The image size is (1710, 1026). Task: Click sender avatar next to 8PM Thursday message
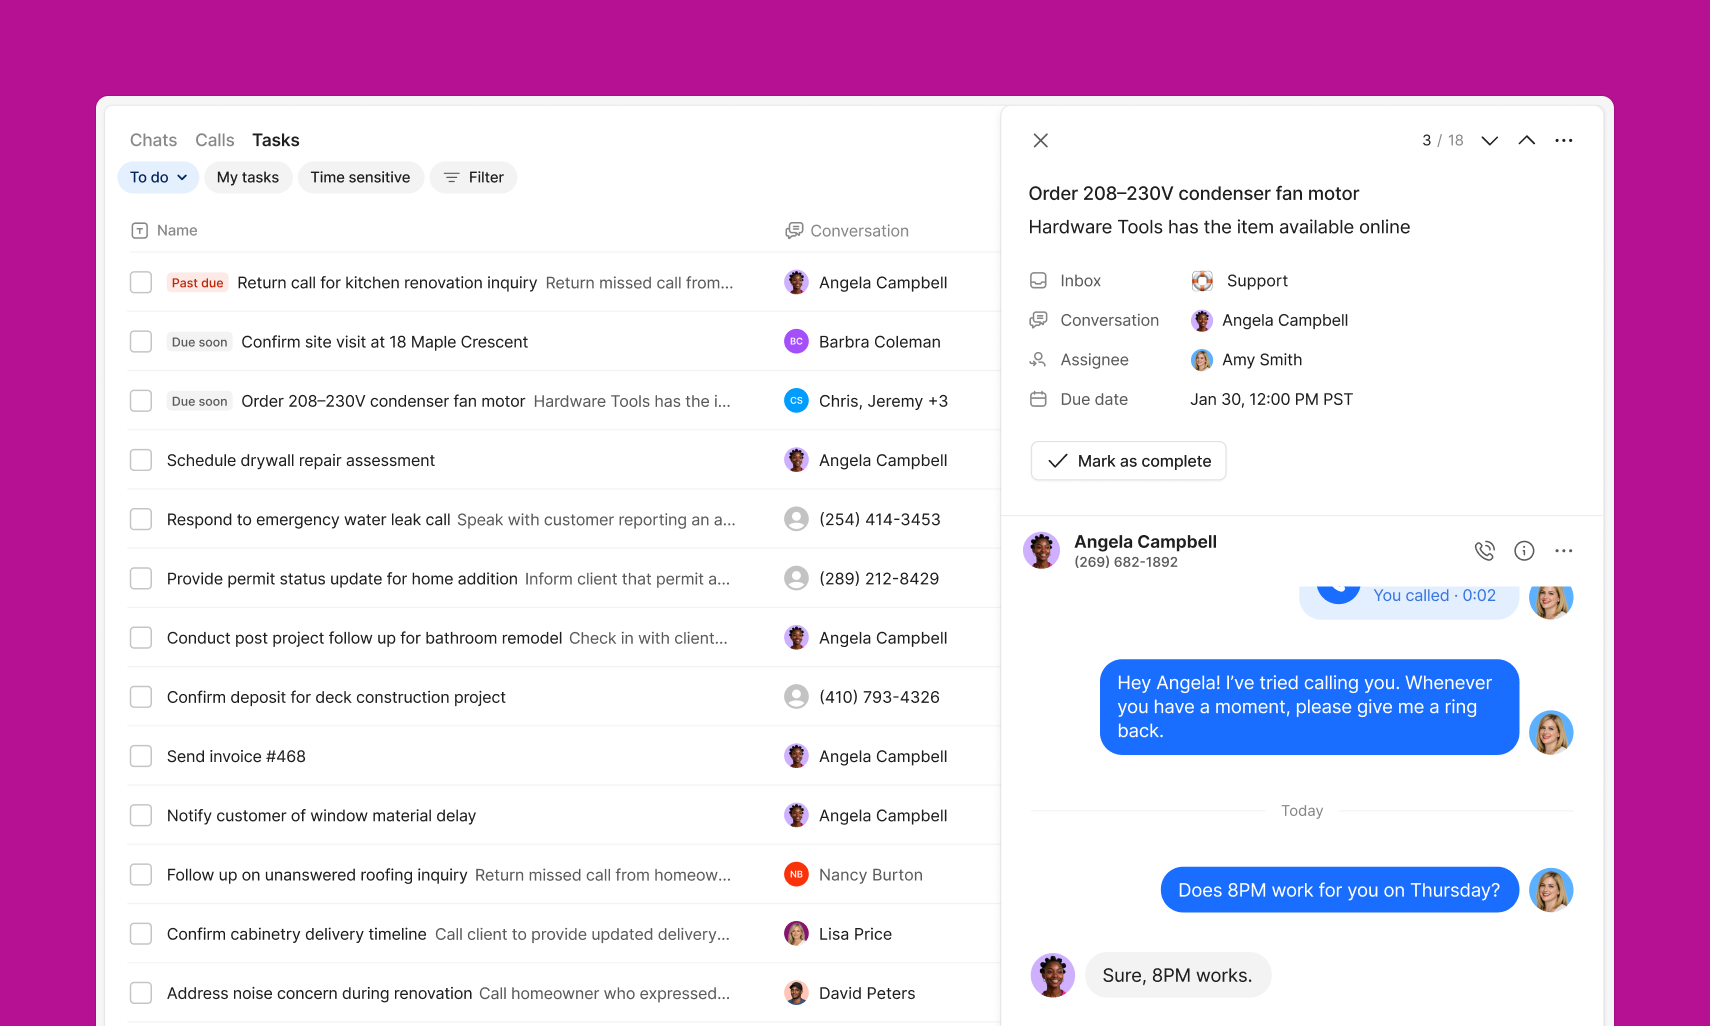click(x=1551, y=890)
